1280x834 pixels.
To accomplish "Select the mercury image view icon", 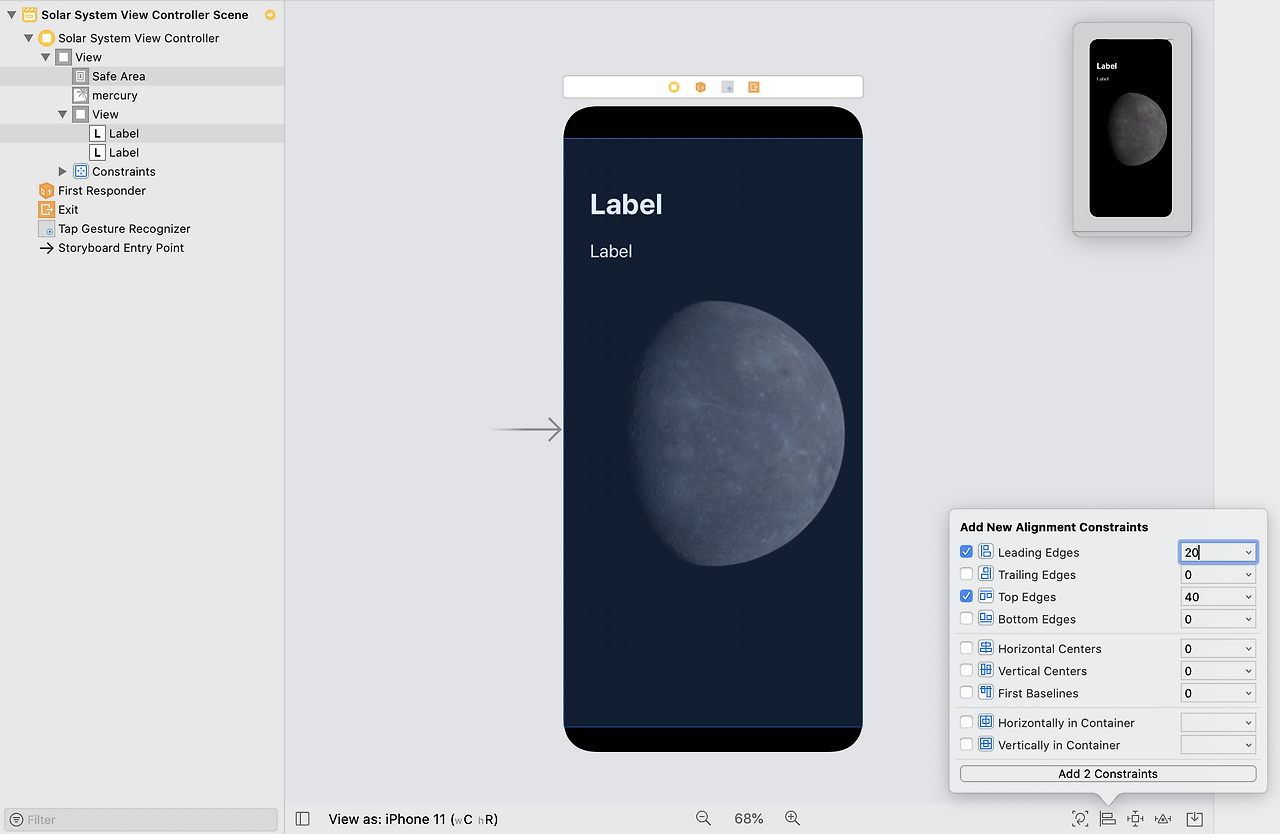I will pos(81,95).
